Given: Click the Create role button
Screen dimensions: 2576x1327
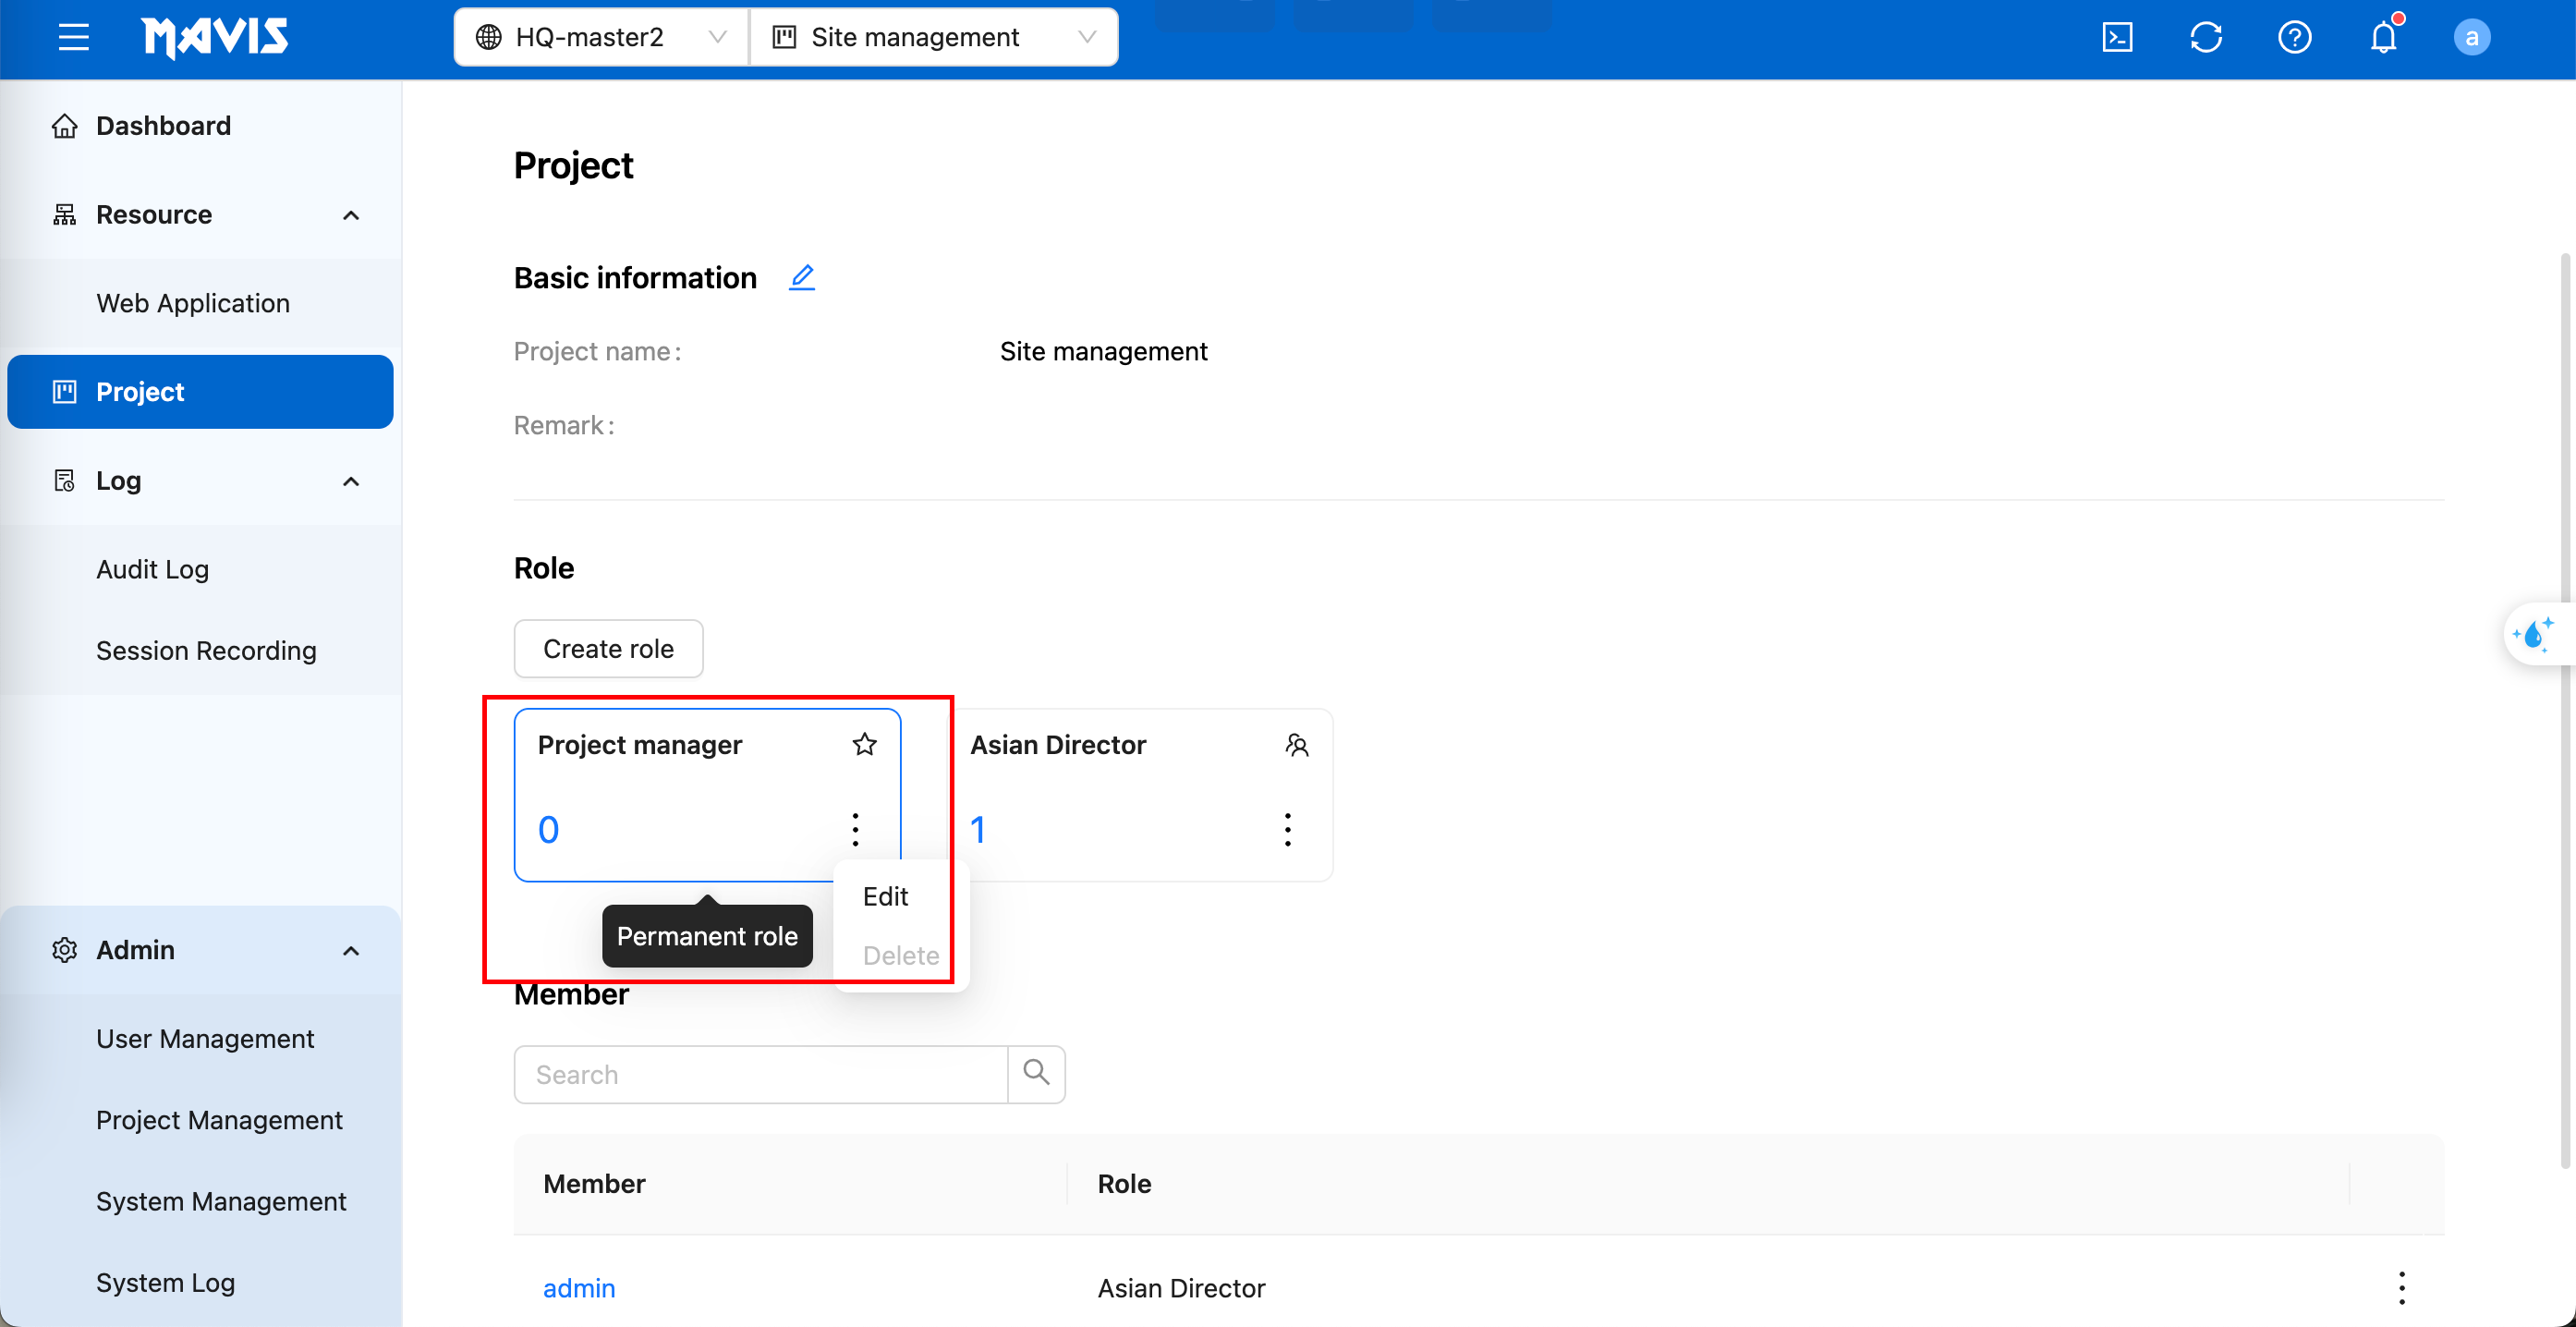Looking at the screenshot, I should click(x=608, y=648).
